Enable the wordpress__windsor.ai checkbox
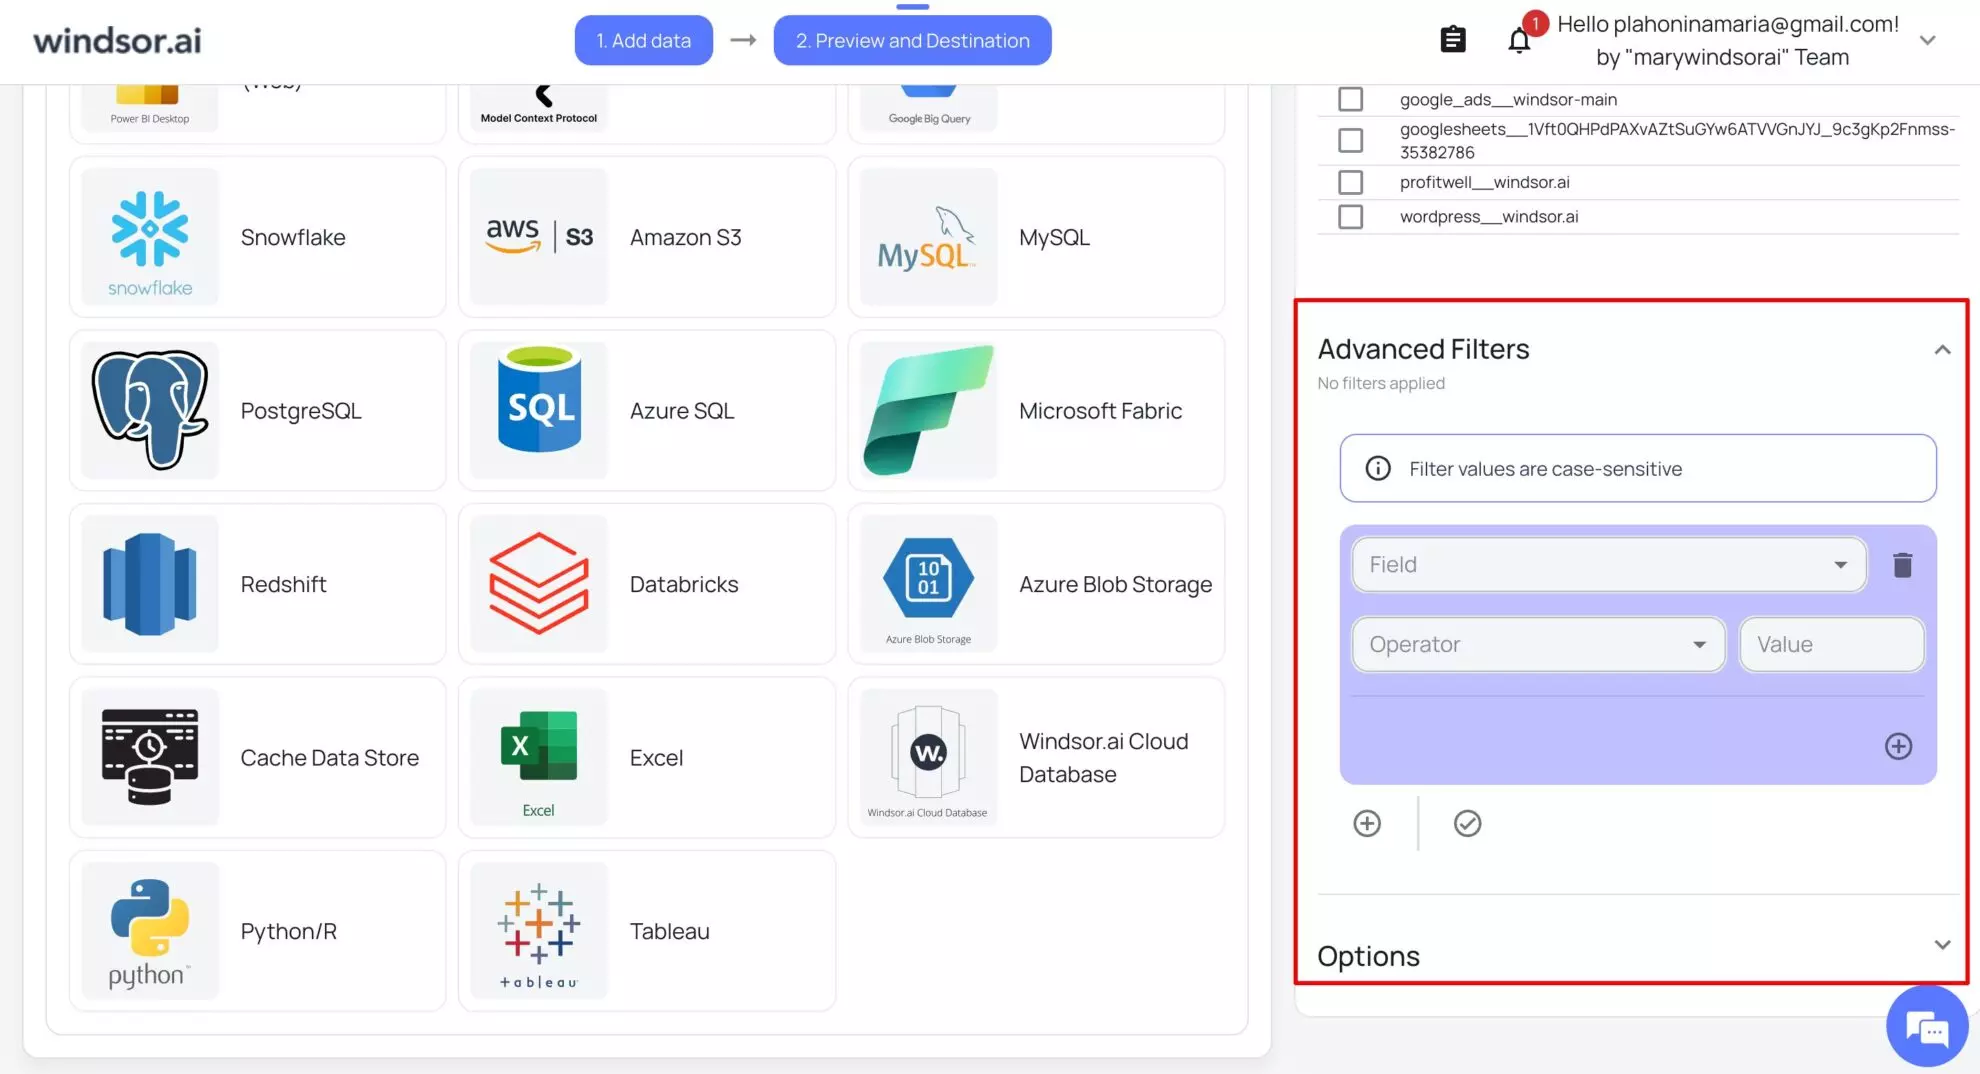This screenshot has width=1980, height=1074. [1350, 217]
